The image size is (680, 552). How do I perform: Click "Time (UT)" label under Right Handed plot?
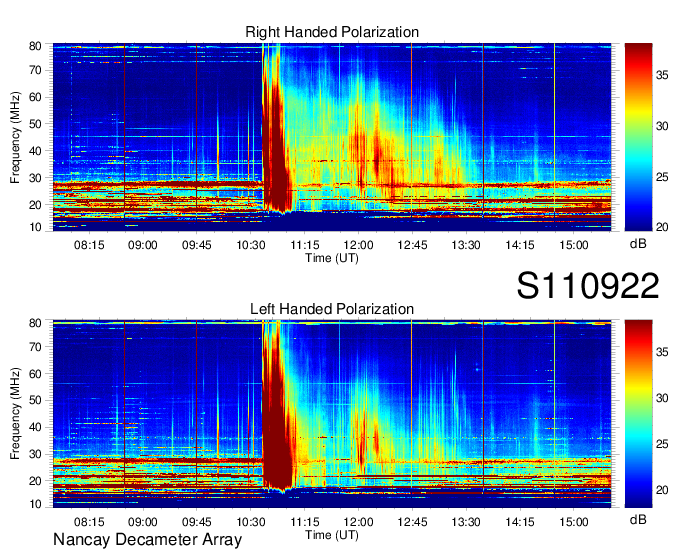click(x=332, y=258)
